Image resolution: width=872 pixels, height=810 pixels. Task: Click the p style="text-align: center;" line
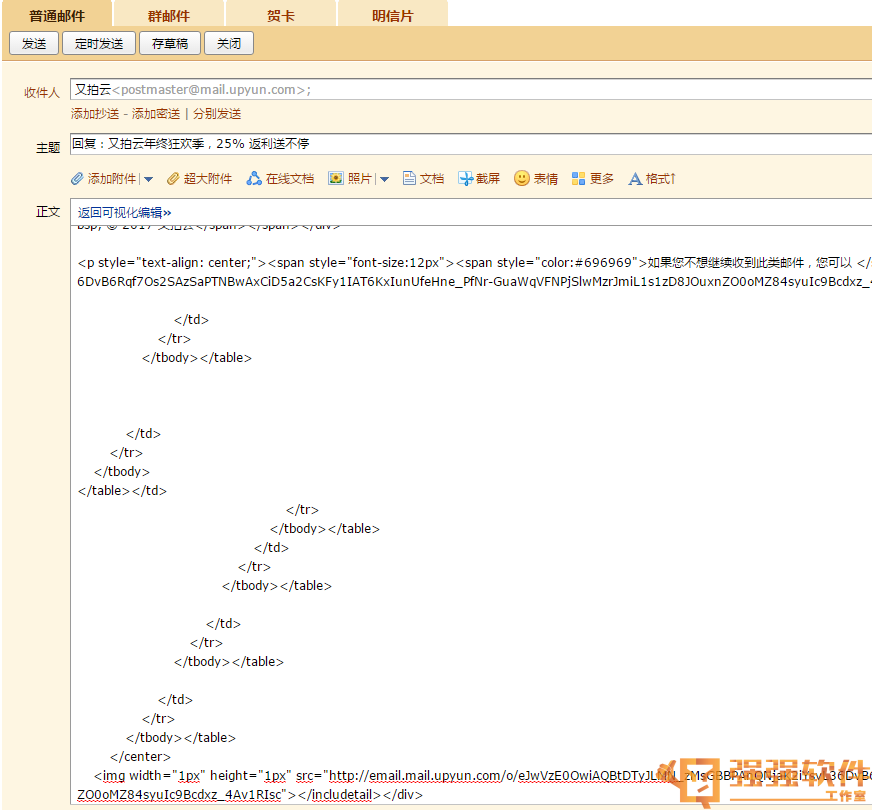474,262
